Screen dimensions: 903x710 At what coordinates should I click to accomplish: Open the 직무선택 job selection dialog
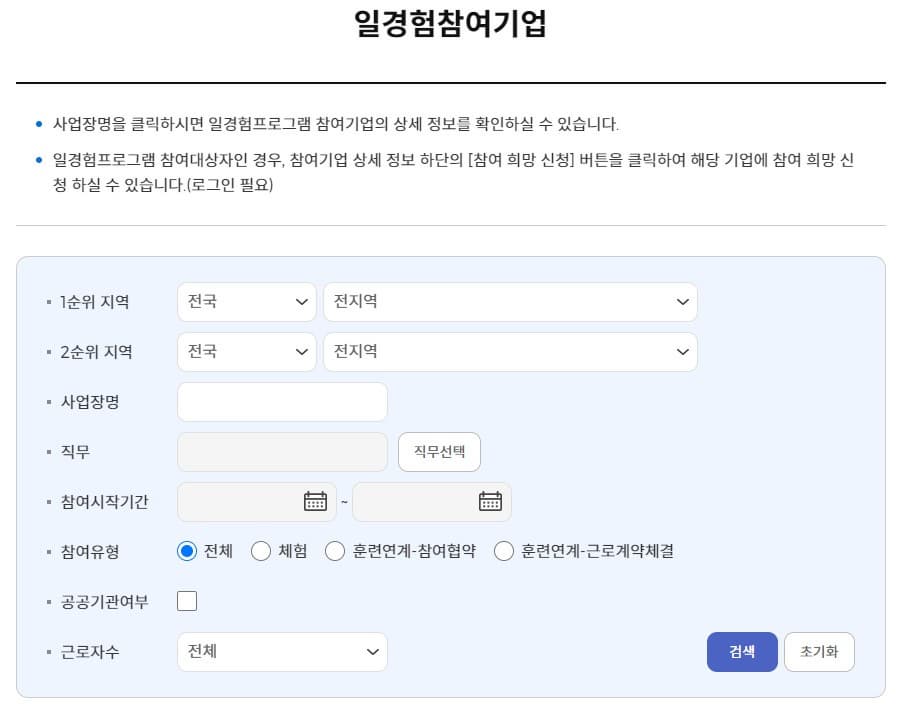tap(439, 451)
